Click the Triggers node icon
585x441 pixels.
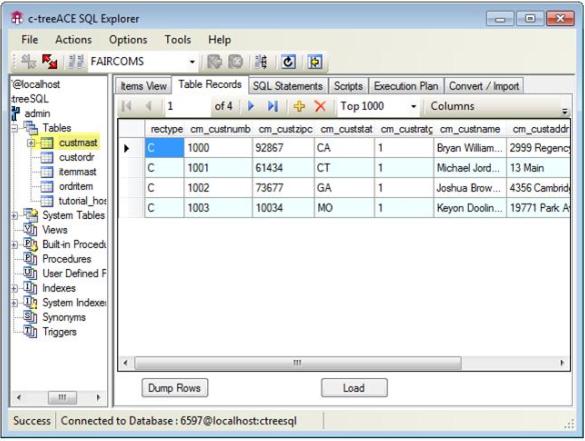[x=30, y=331]
